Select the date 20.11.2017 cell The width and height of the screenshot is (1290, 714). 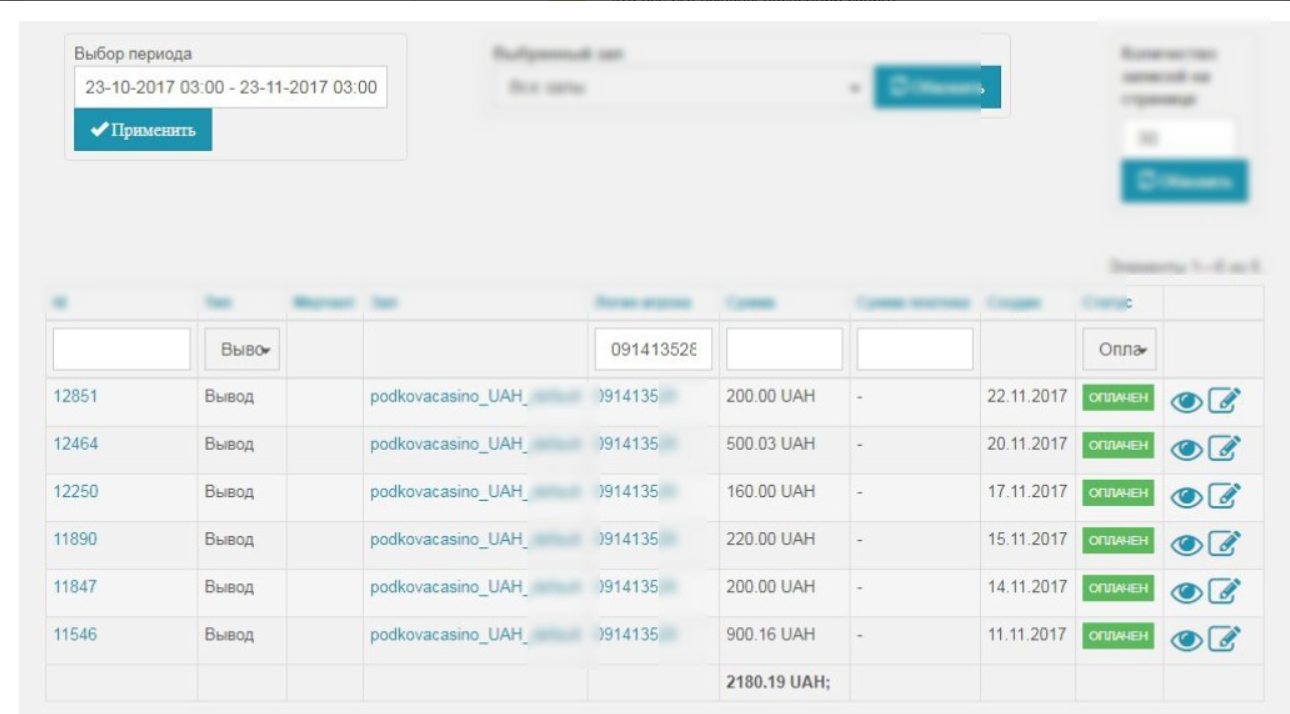[1027, 444]
